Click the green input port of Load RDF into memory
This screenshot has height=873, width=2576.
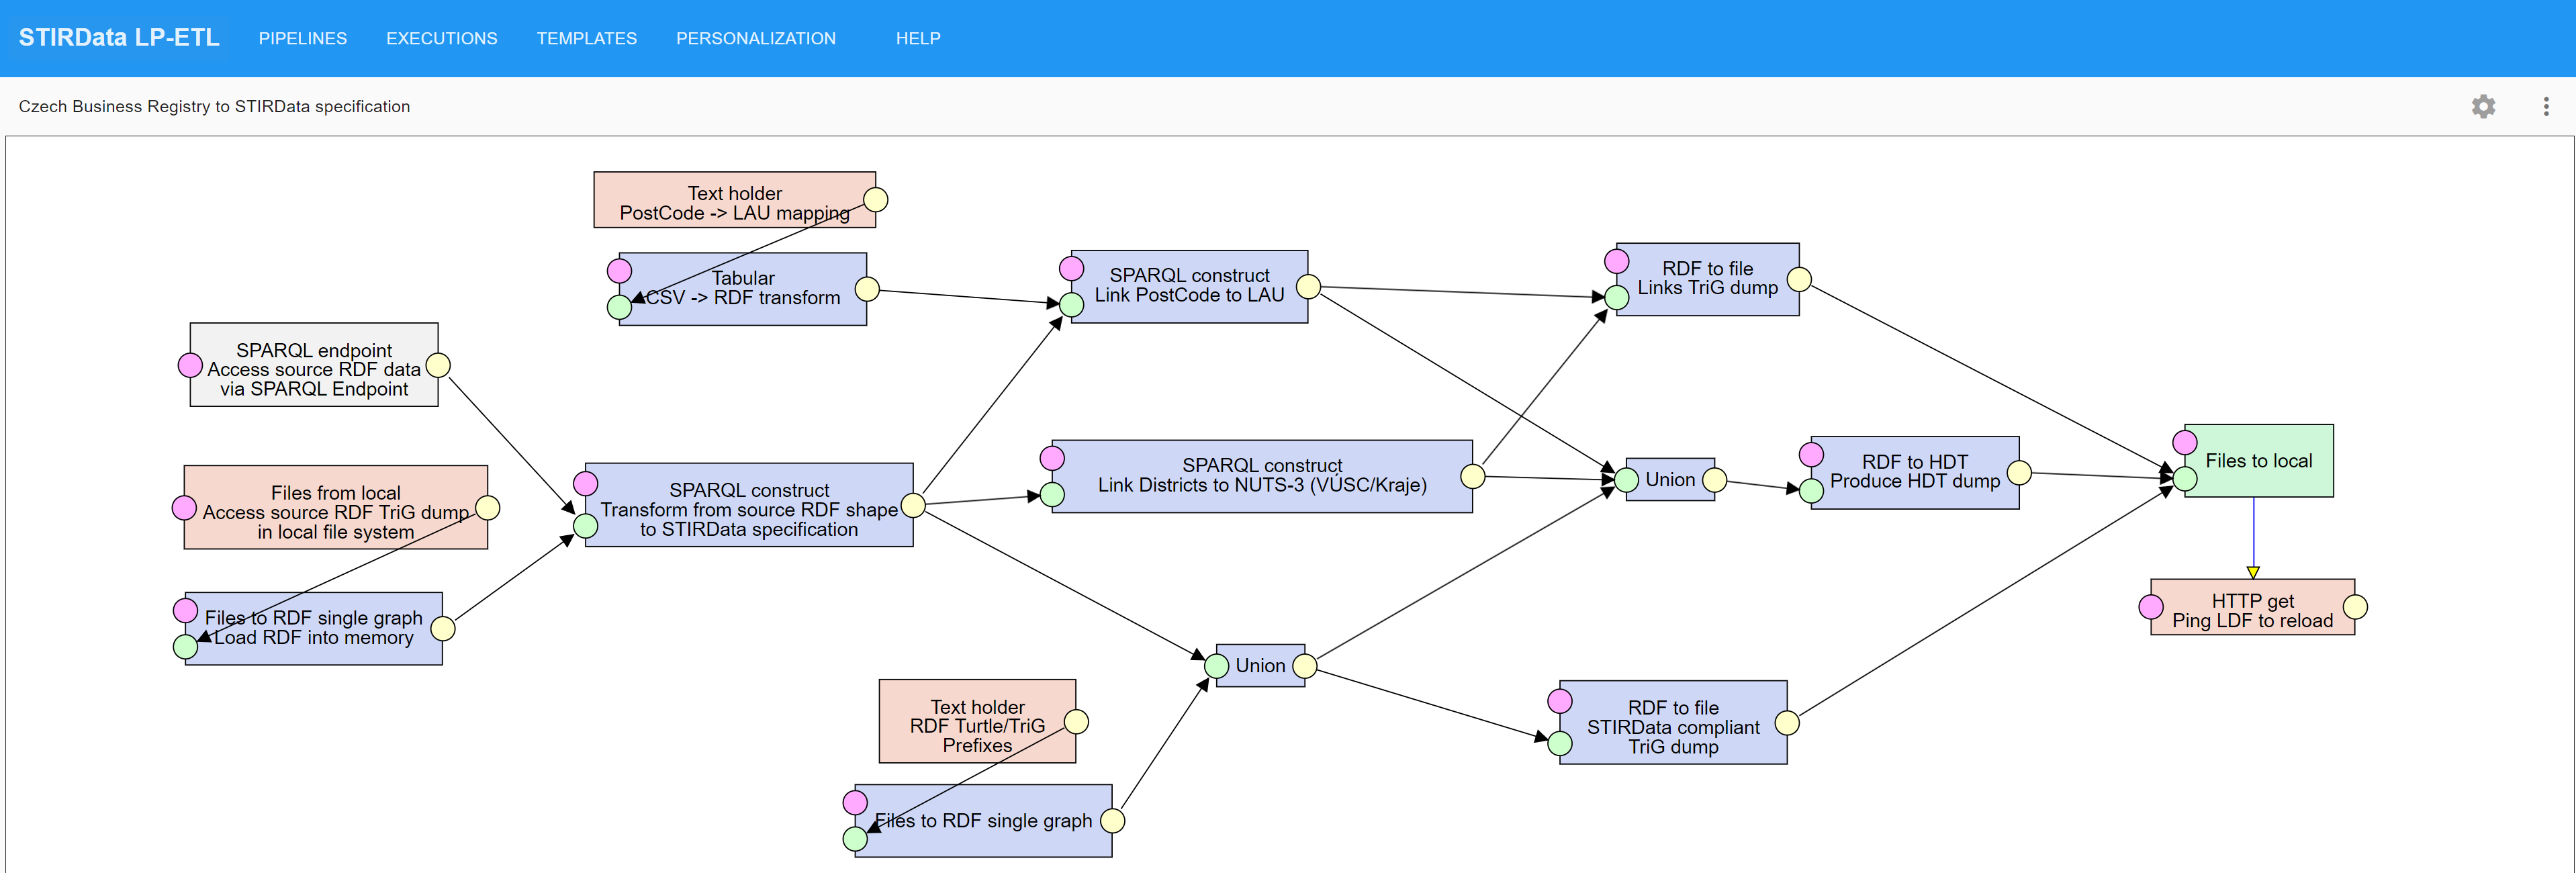point(186,647)
